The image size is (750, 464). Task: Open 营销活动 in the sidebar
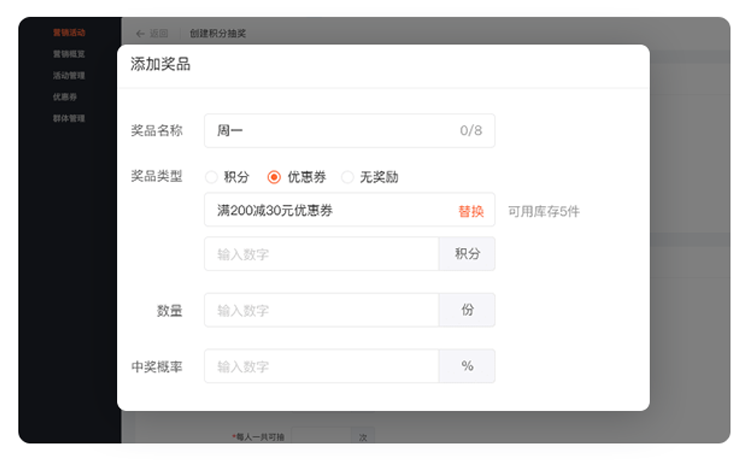[x=69, y=33]
